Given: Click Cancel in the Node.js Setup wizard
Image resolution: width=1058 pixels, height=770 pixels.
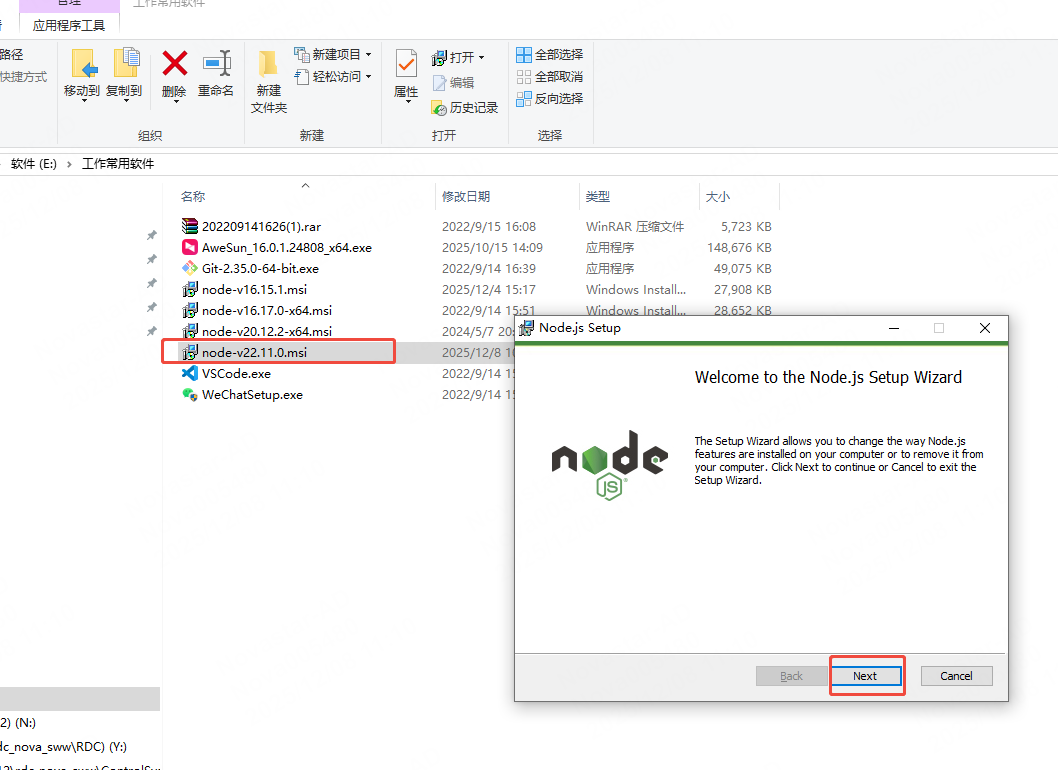Looking at the screenshot, I should (x=956, y=676).
